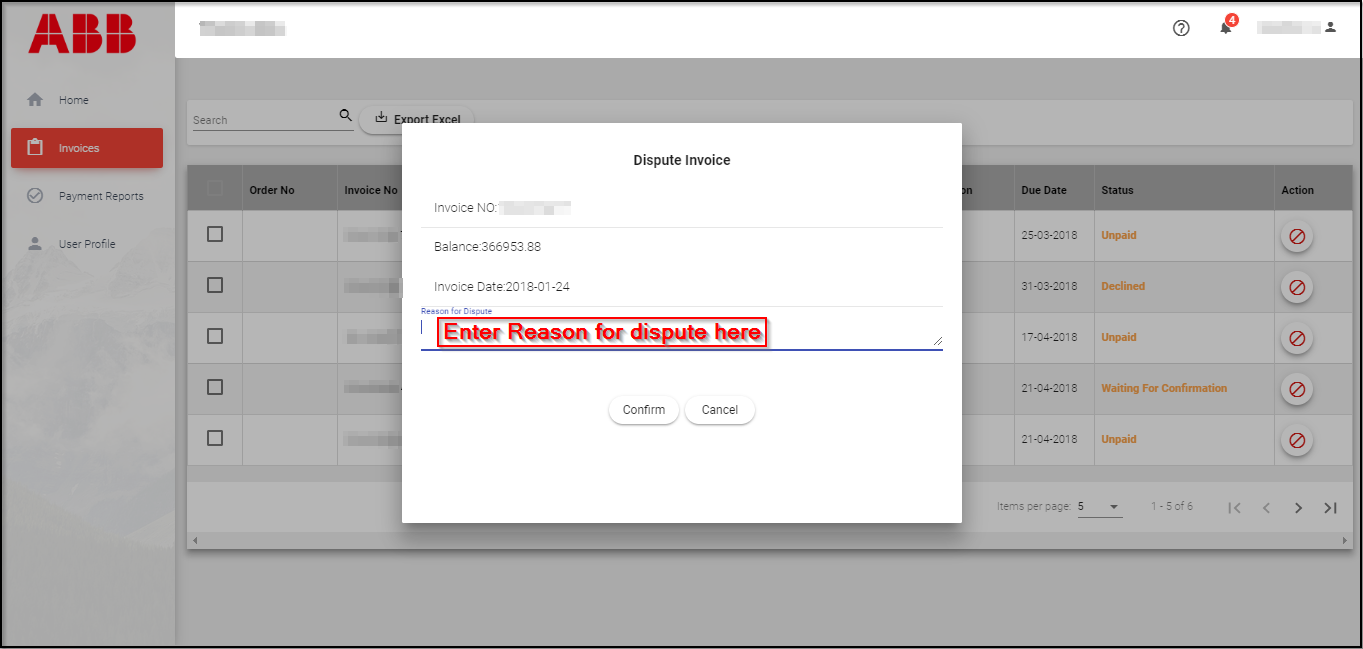Click the help question mark icon

(1181, 28)
